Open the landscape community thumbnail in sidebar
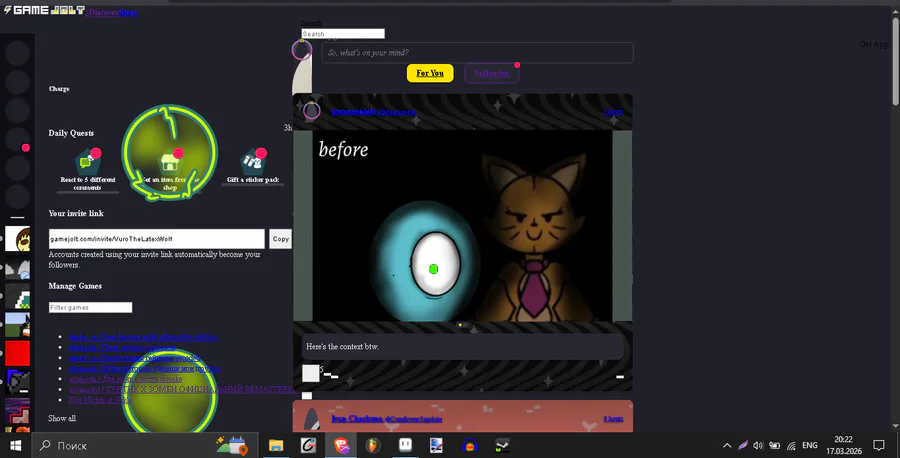The height and width of the screenshot is (458, 900). pyautogui.click(x=17, y=325)
